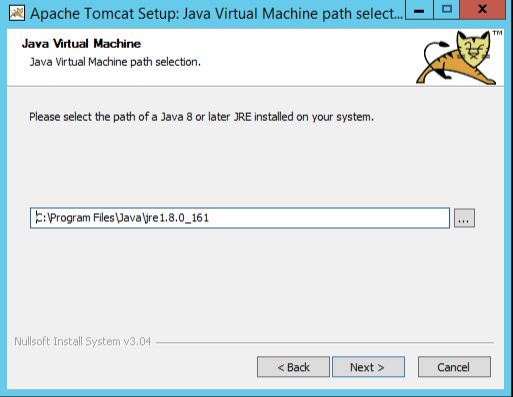The height and width of the screenshot is (397, 513).
Task: Click the Nullsoft Install System v3.04 label
Action: [83, 342]
